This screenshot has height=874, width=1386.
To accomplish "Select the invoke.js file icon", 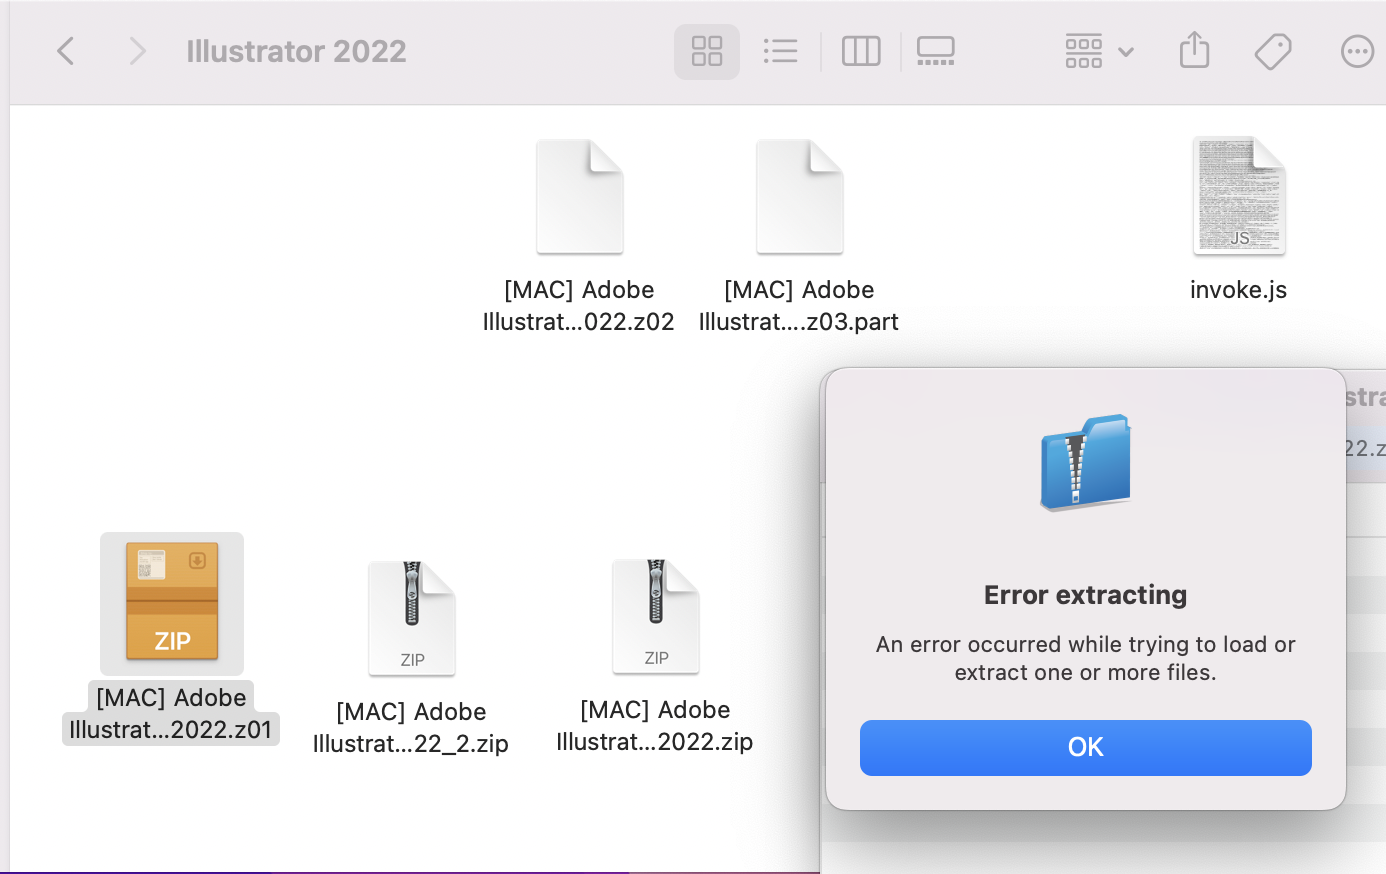I will pos(1239,196).
